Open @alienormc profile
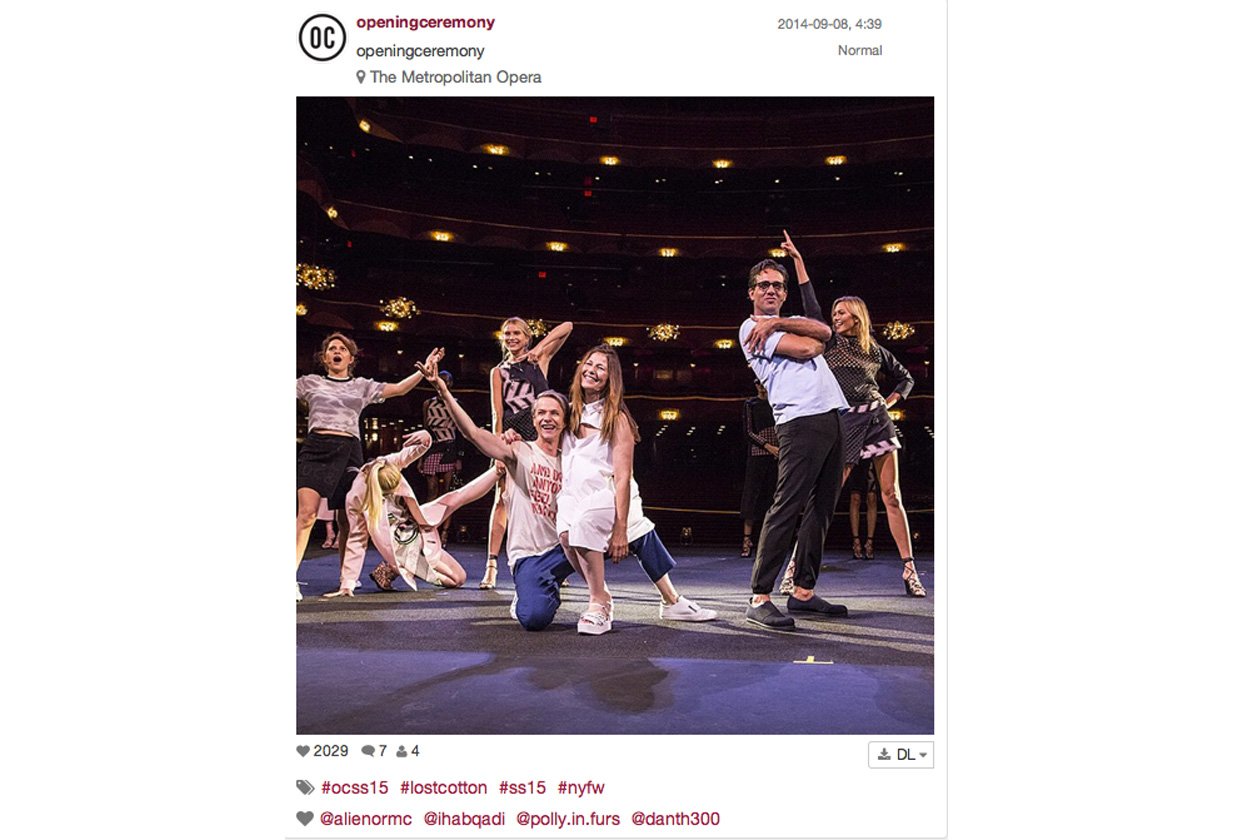Image resolution: width=1260 pixels, height=840 pixels. click(x=366, y=819)
